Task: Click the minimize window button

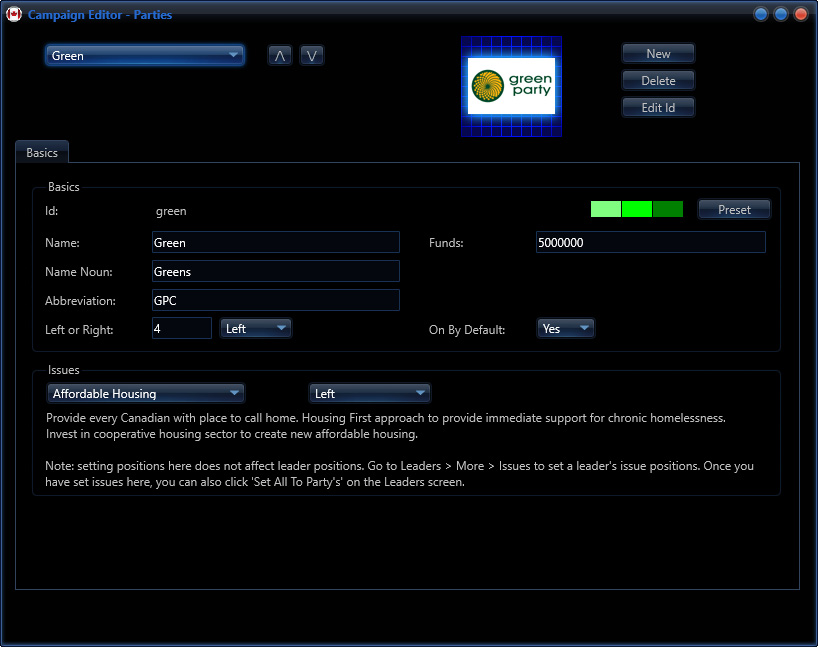Action: (761, 14)
